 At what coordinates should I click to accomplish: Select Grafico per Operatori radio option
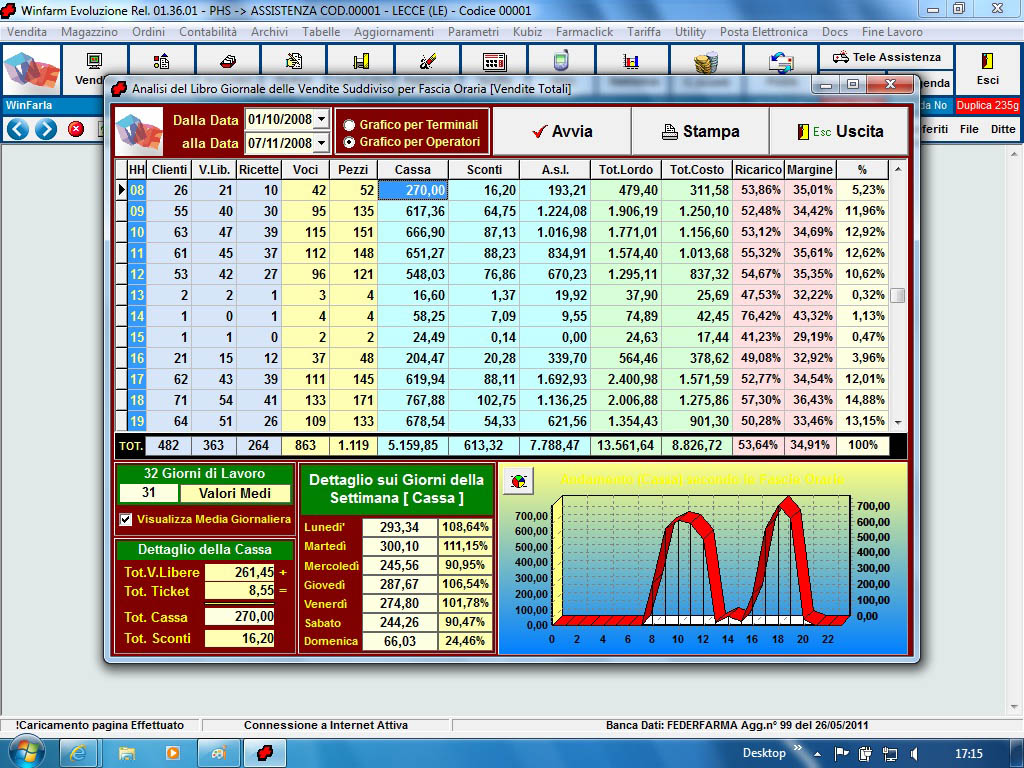(x=349, y=142)
